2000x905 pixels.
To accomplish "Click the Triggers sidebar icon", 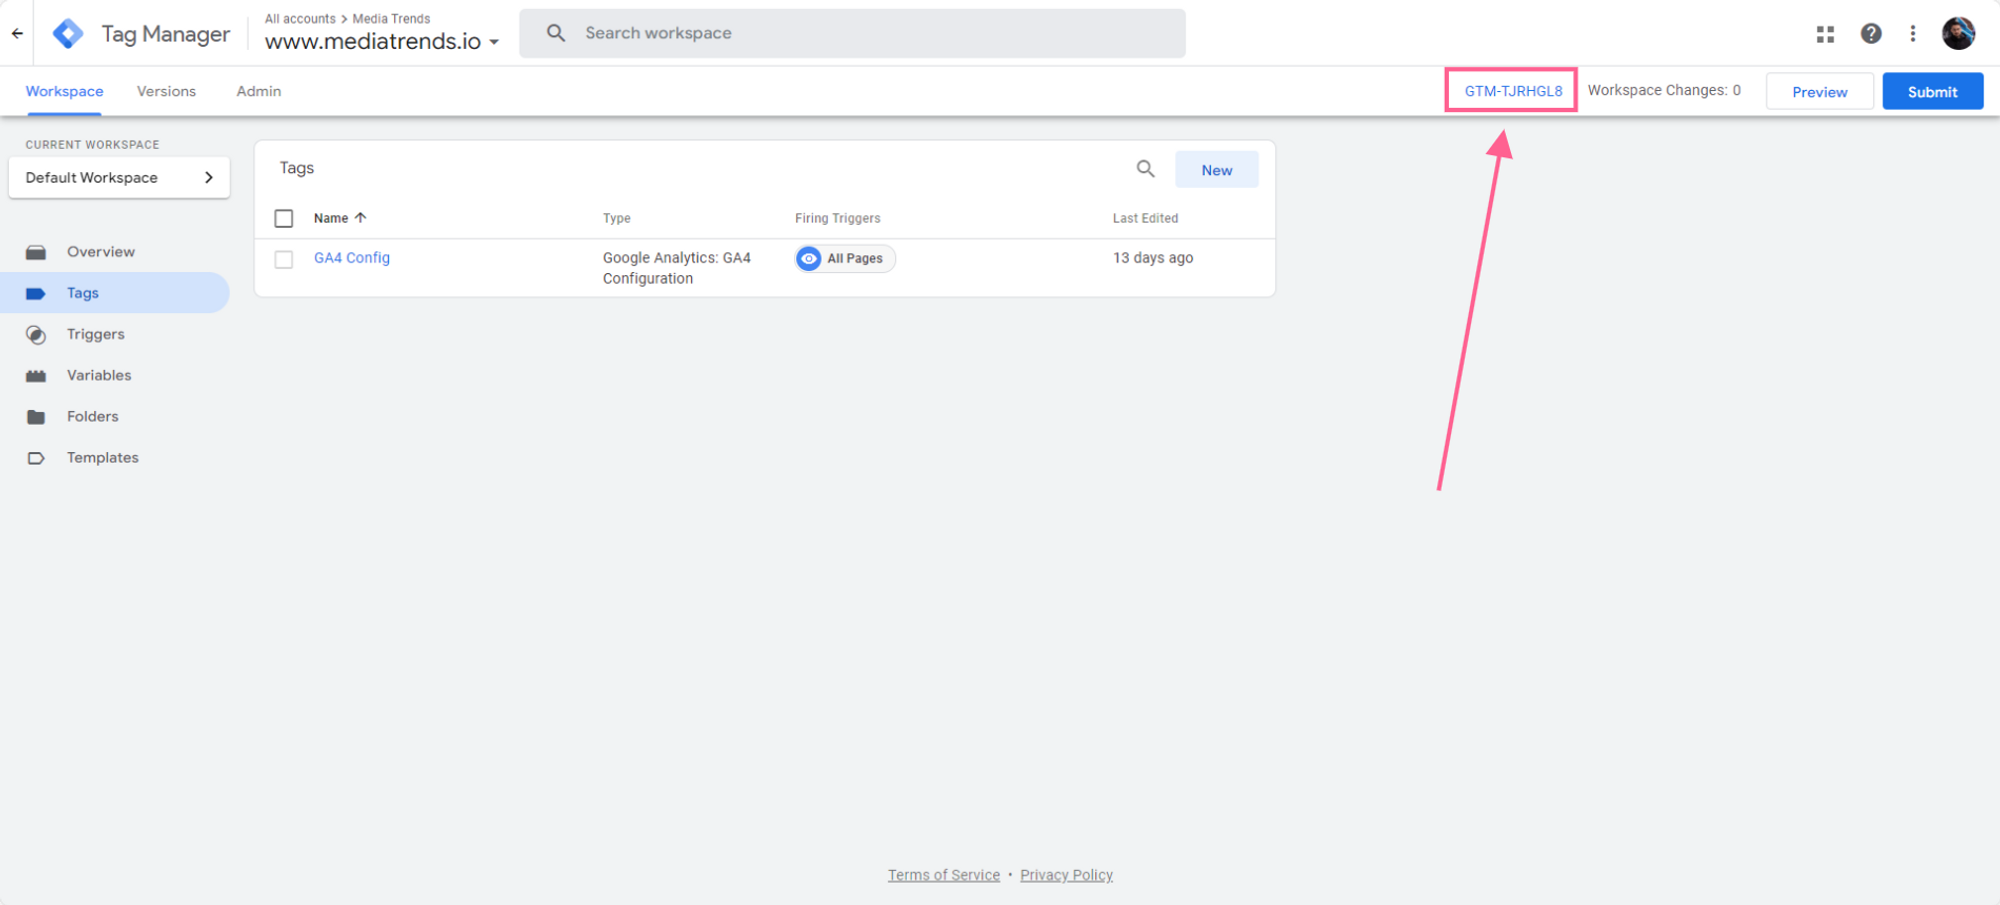I will [x=36, y=334].
